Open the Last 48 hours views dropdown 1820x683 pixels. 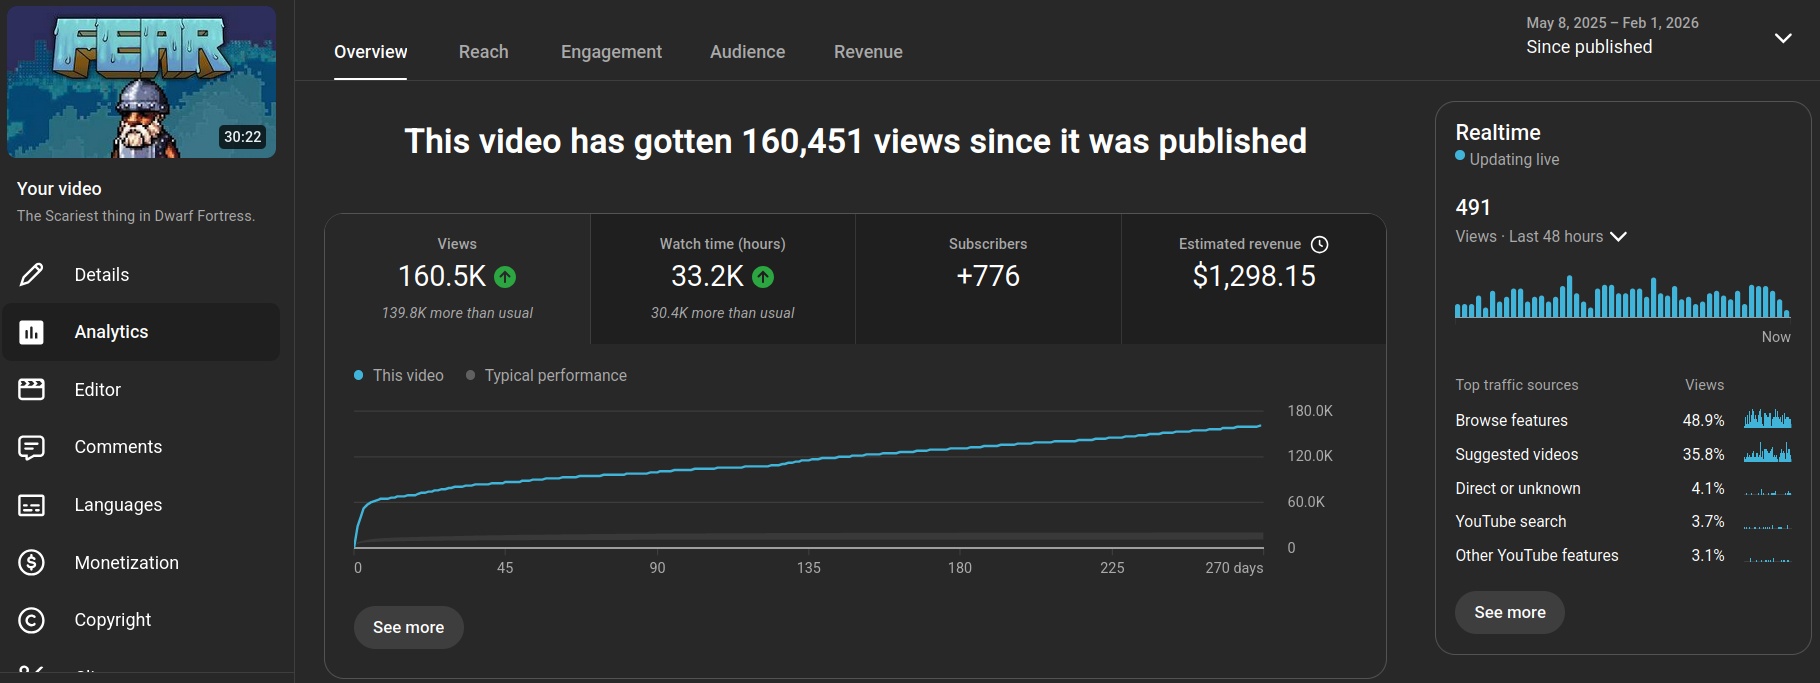1618,237
